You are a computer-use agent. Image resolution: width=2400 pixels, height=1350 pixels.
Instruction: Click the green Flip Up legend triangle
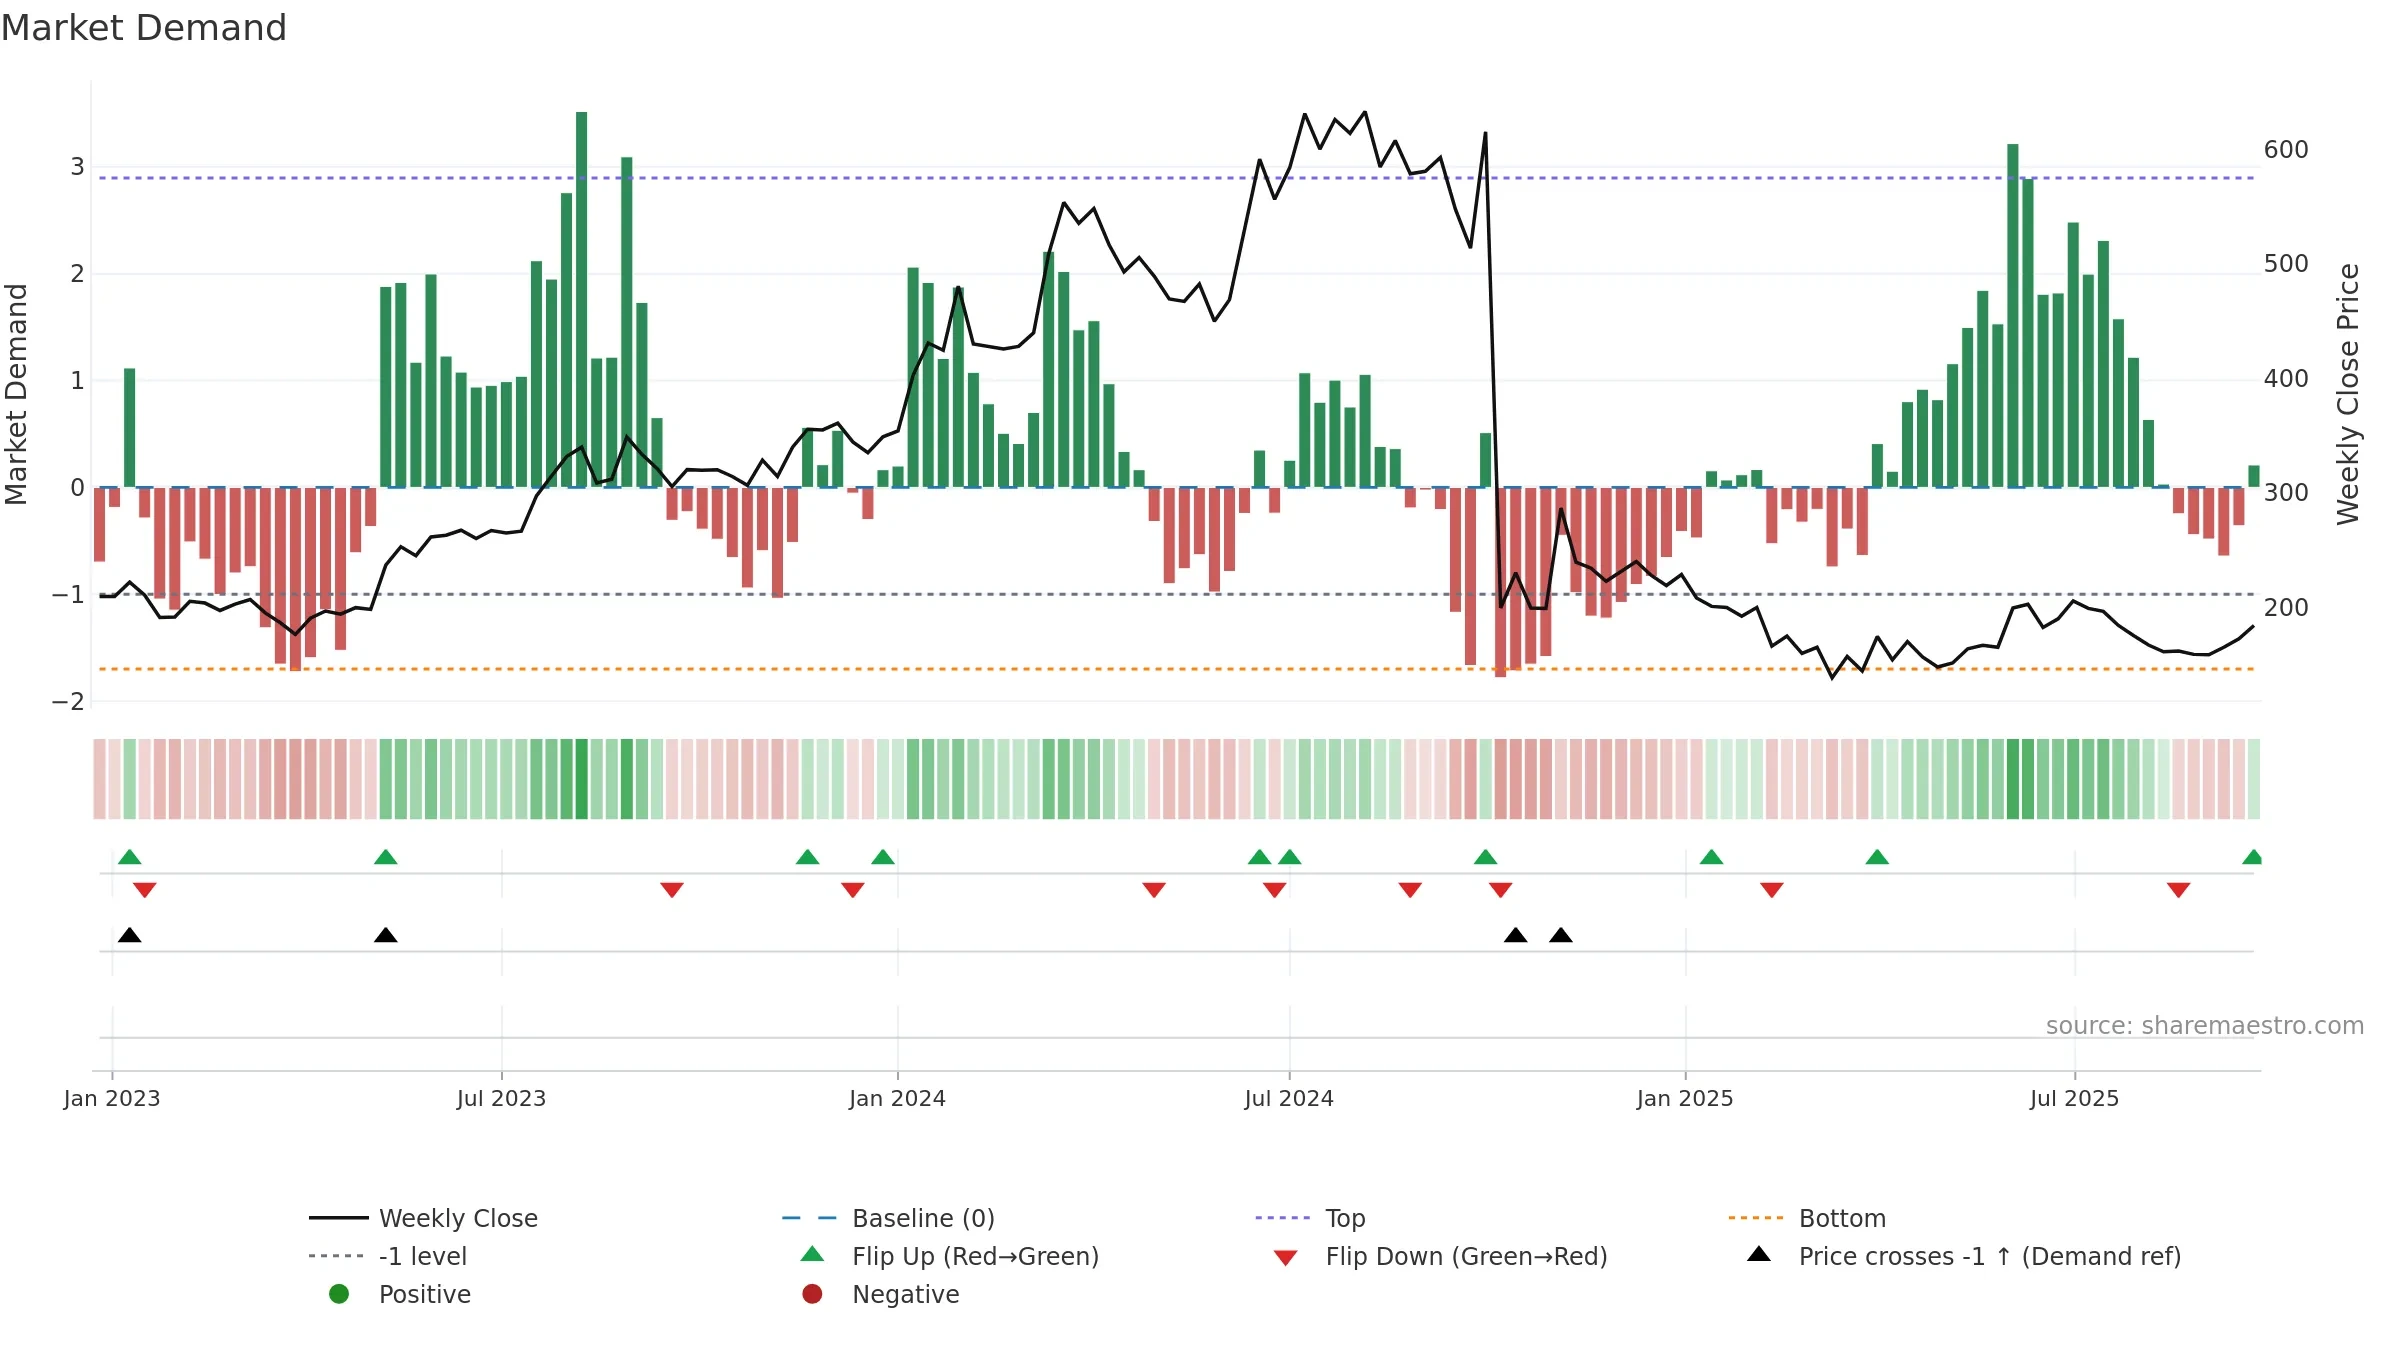[x=813, y=1254]
